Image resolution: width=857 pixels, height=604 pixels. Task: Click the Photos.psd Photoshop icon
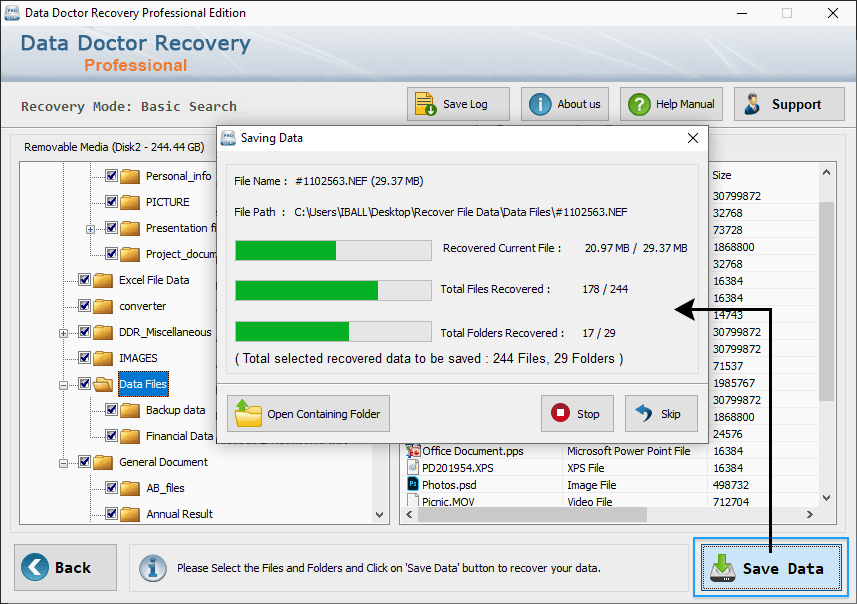tap(413, 484)
